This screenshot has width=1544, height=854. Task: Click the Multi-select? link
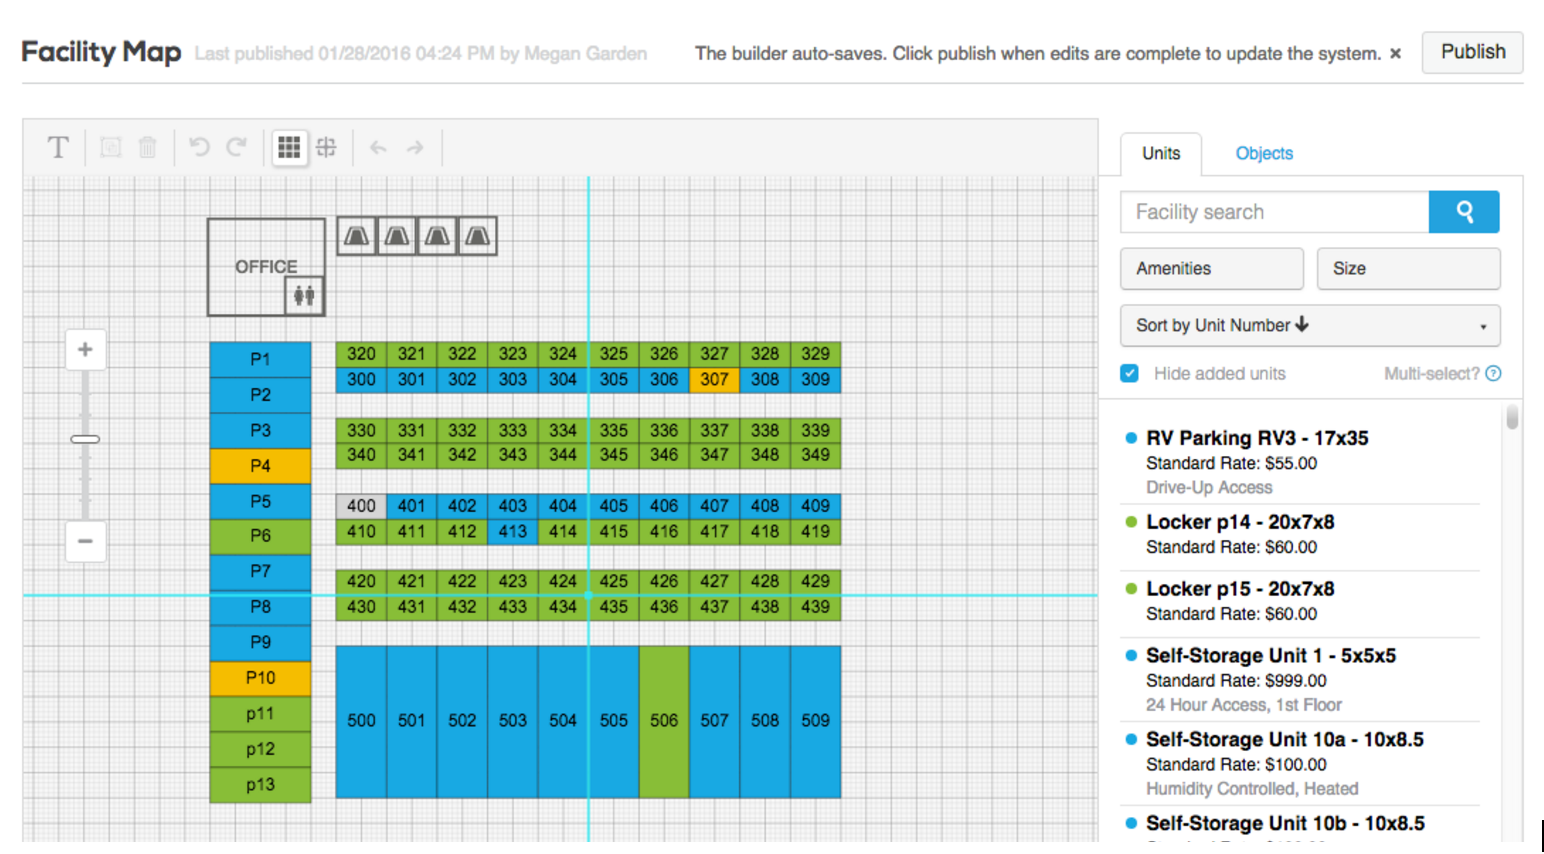point(1431,374)
